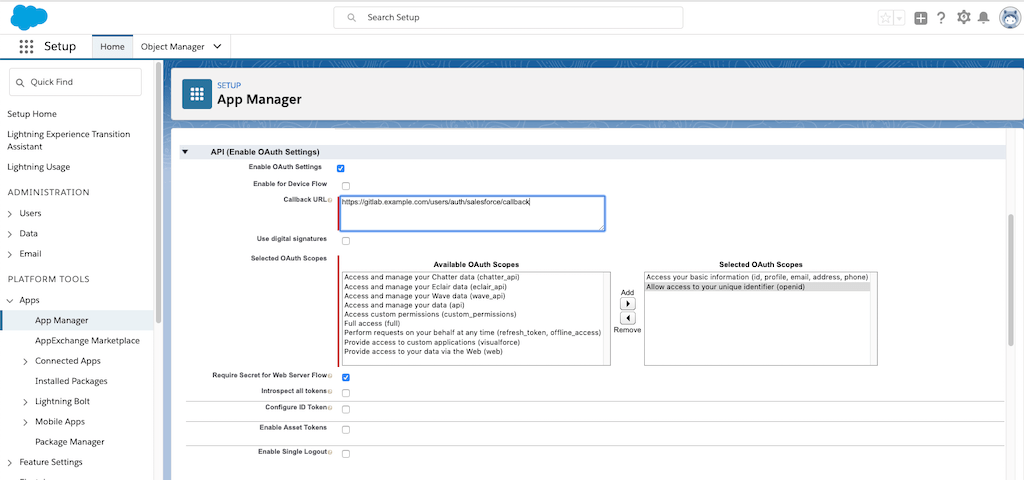Screen dimensions: 1024x480
Task: Click the Remove scope arrow button
Action: [x=628, y=318]
